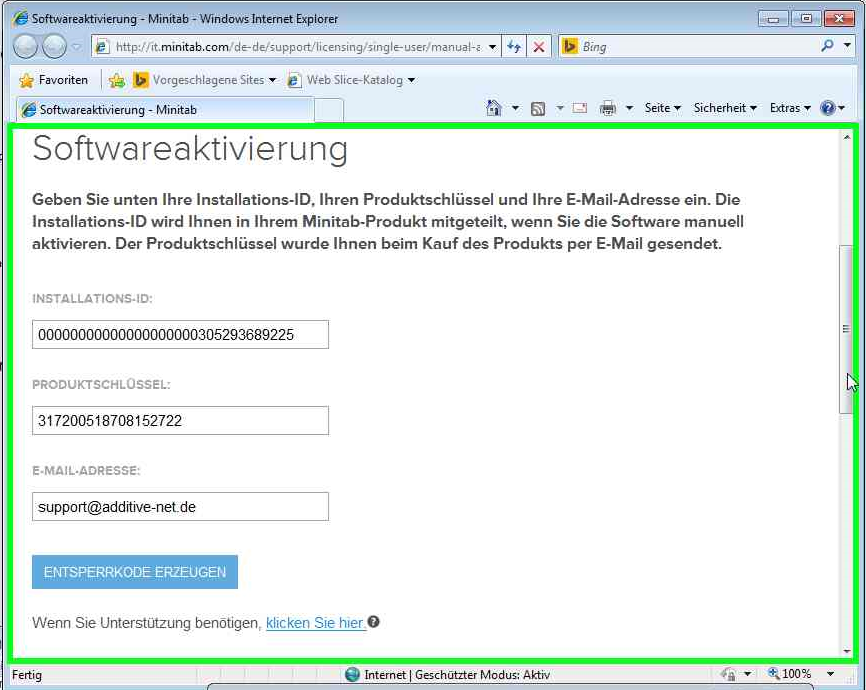Click the Produktschlüssel input field
This screenshot has height=690, width=866.
point(180,420)
